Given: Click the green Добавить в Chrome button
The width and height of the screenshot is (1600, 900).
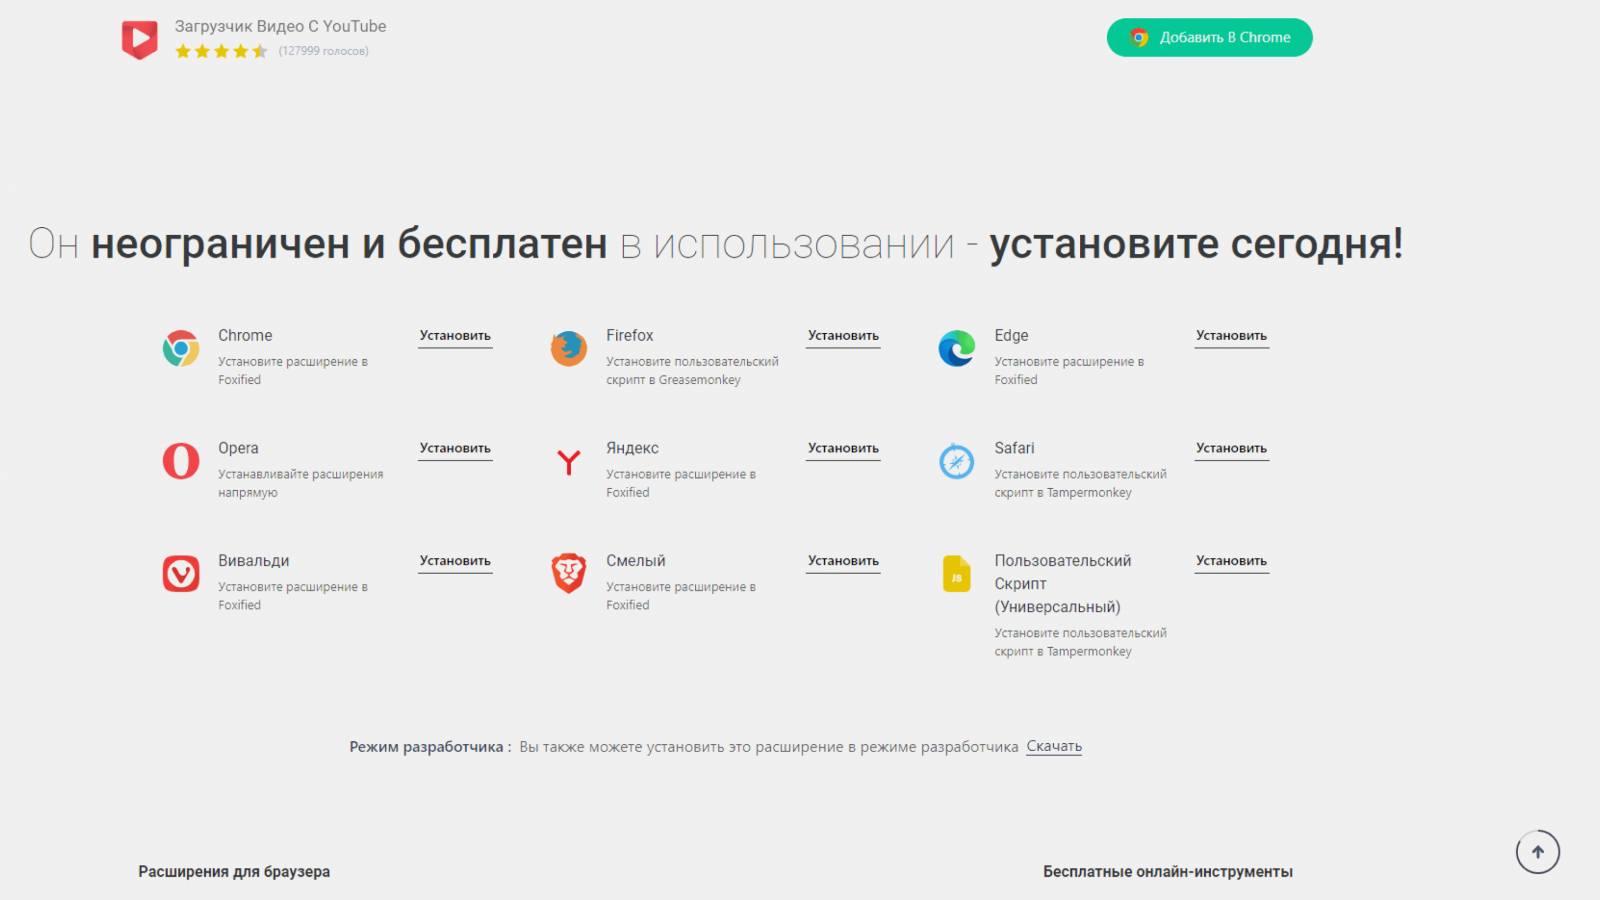Looking at the screenshot, I should click(1210, 37).
